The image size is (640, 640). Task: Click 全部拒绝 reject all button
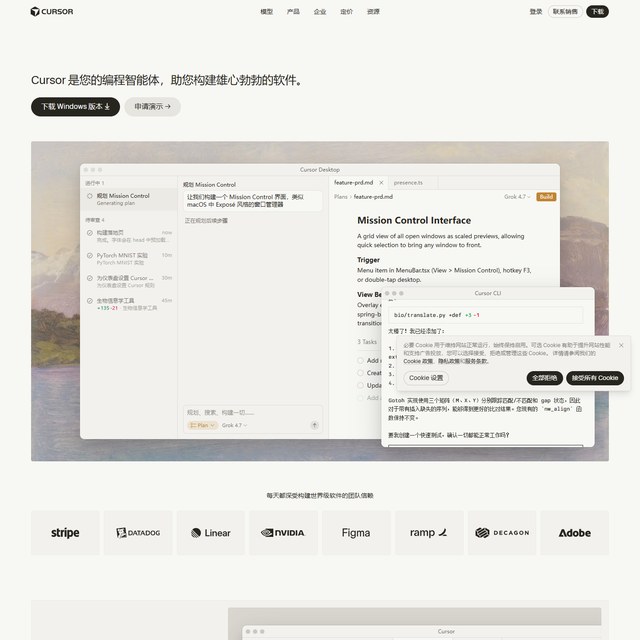544,378
